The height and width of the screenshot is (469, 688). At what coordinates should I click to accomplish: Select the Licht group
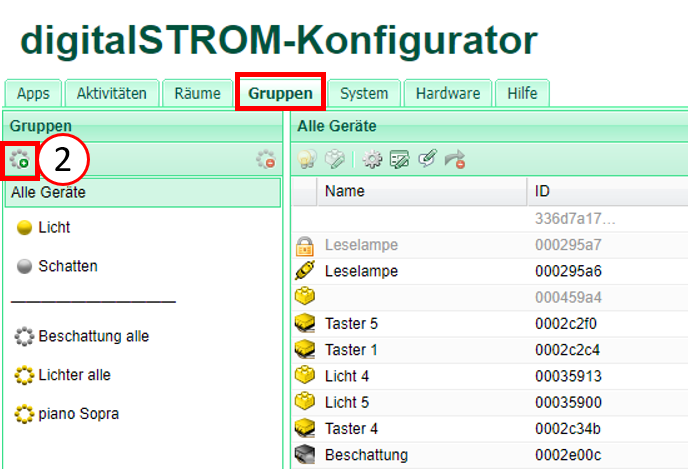54,227
